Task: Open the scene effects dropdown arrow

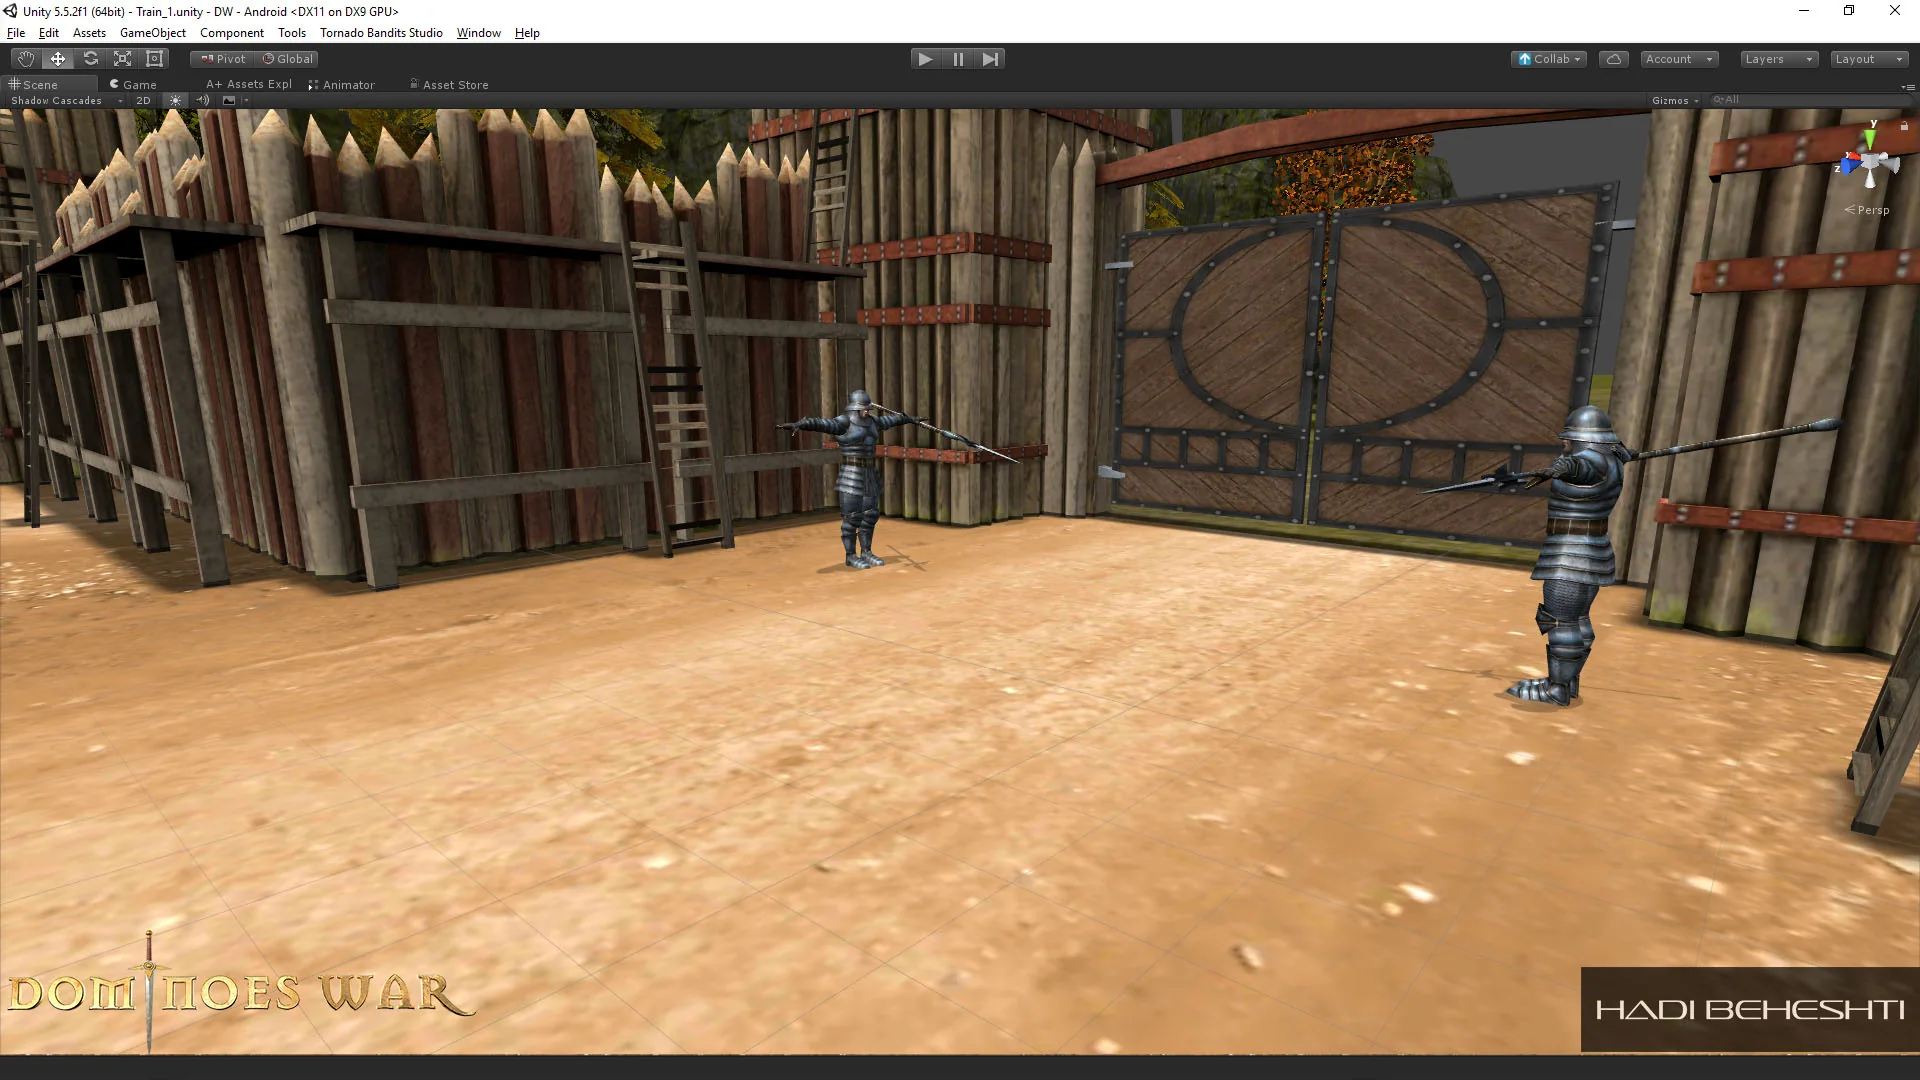Action: click(x=245, y=101)
